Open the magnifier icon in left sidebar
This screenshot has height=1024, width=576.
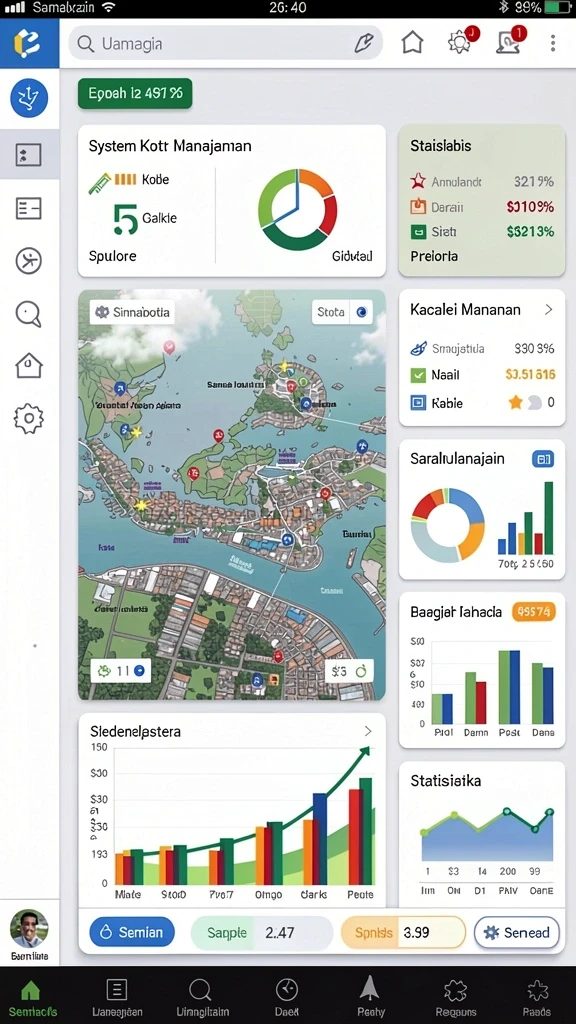(29, 314)
